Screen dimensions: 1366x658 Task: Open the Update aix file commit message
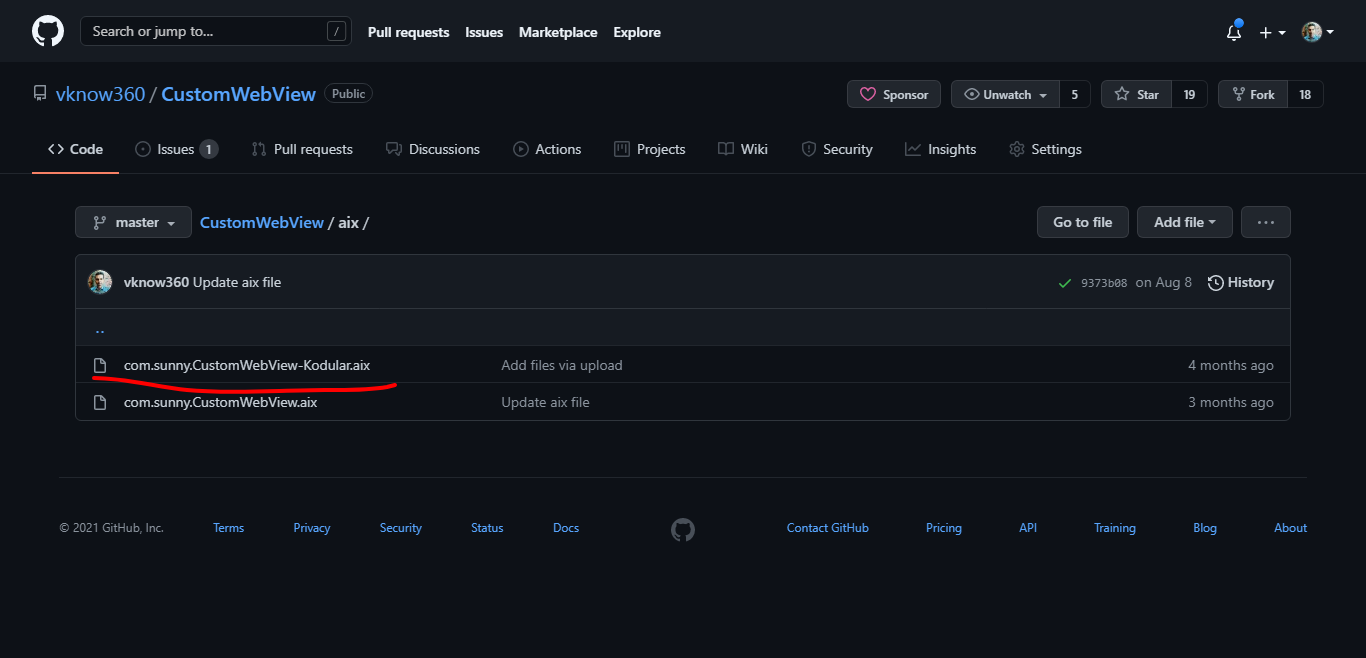click(237, 282)
